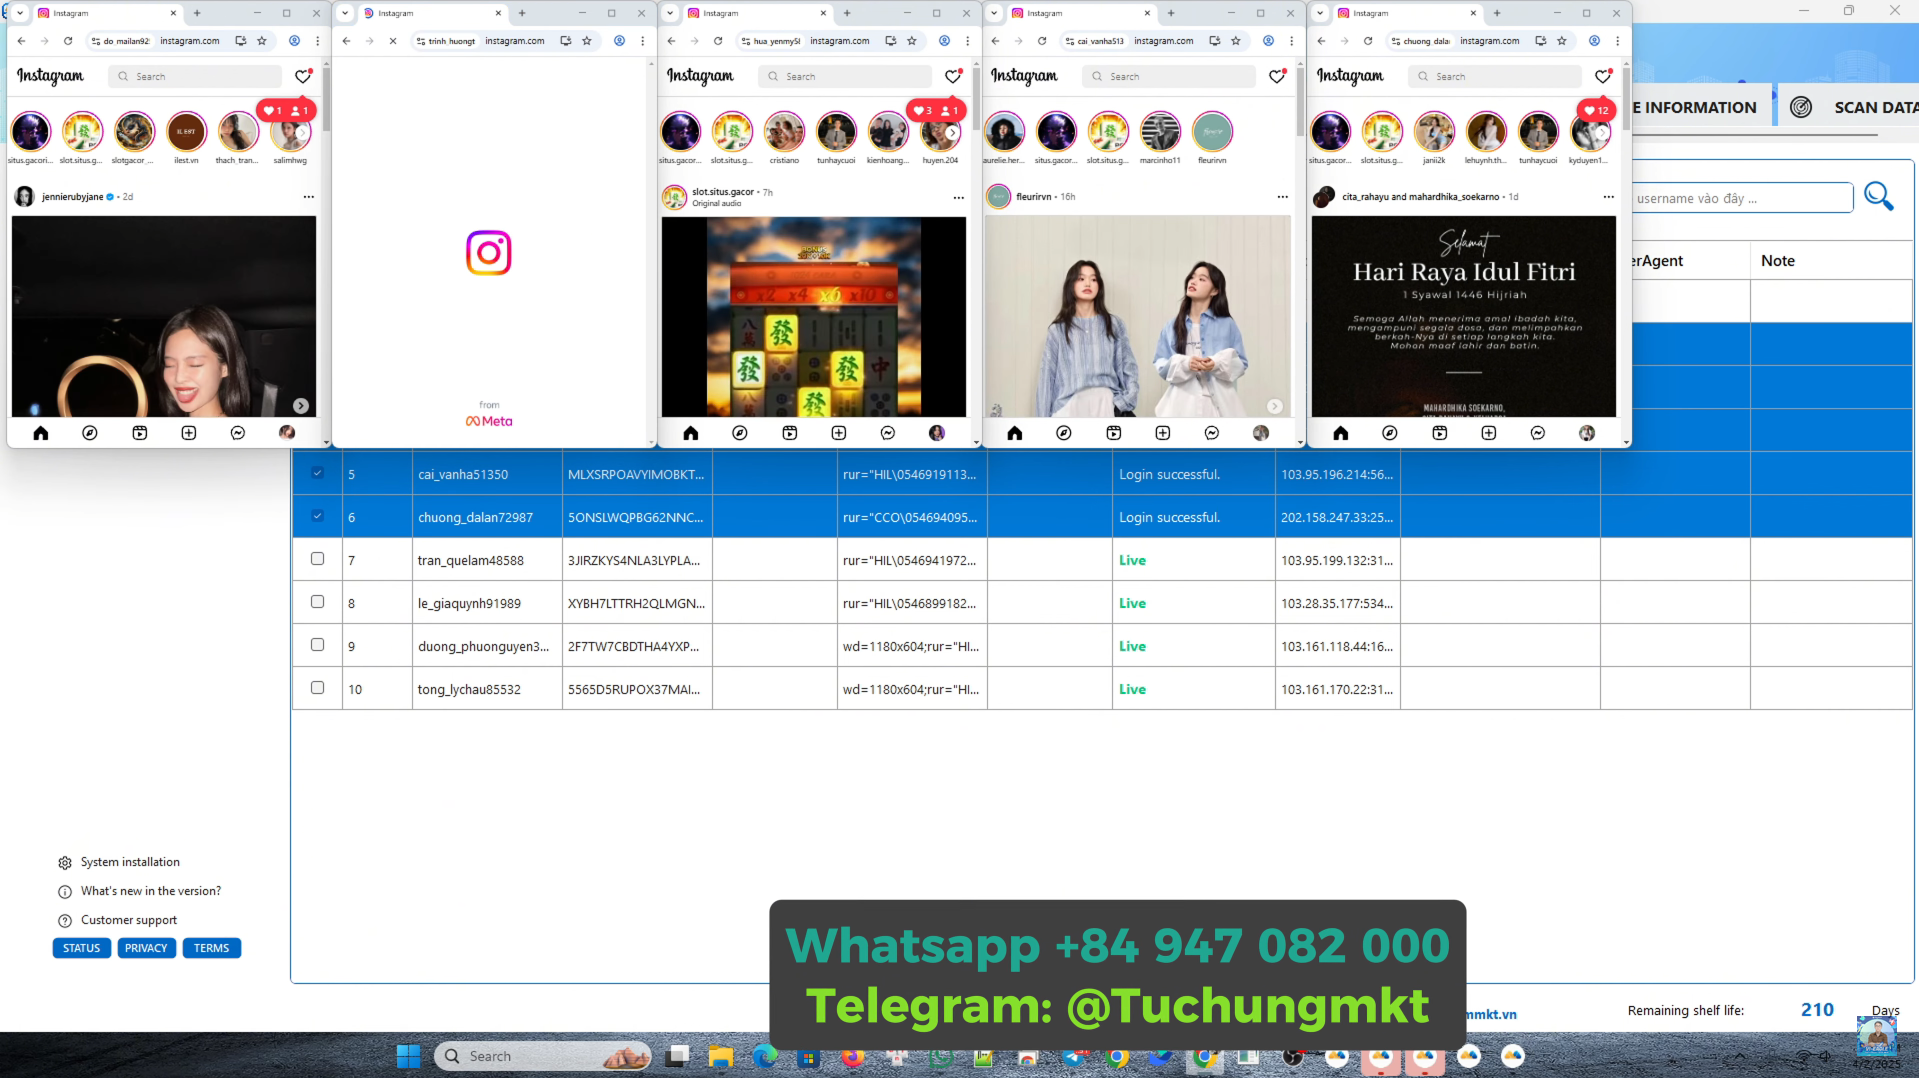Open cristiano story in hua_yenmy window

click(x=784, y=132)
